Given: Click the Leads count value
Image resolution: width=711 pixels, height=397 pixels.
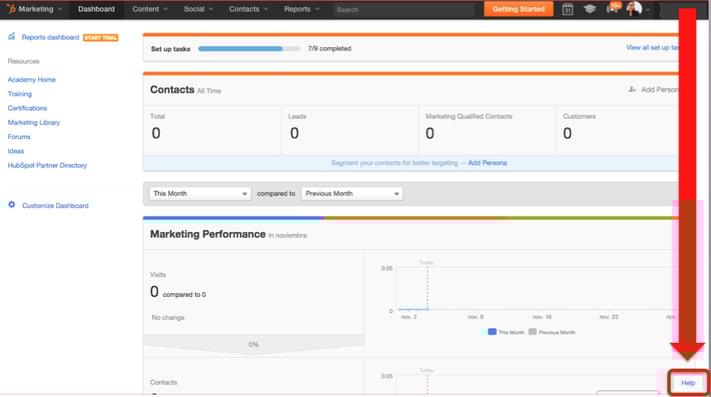Looking at the screenshot, I should [294, 133].
